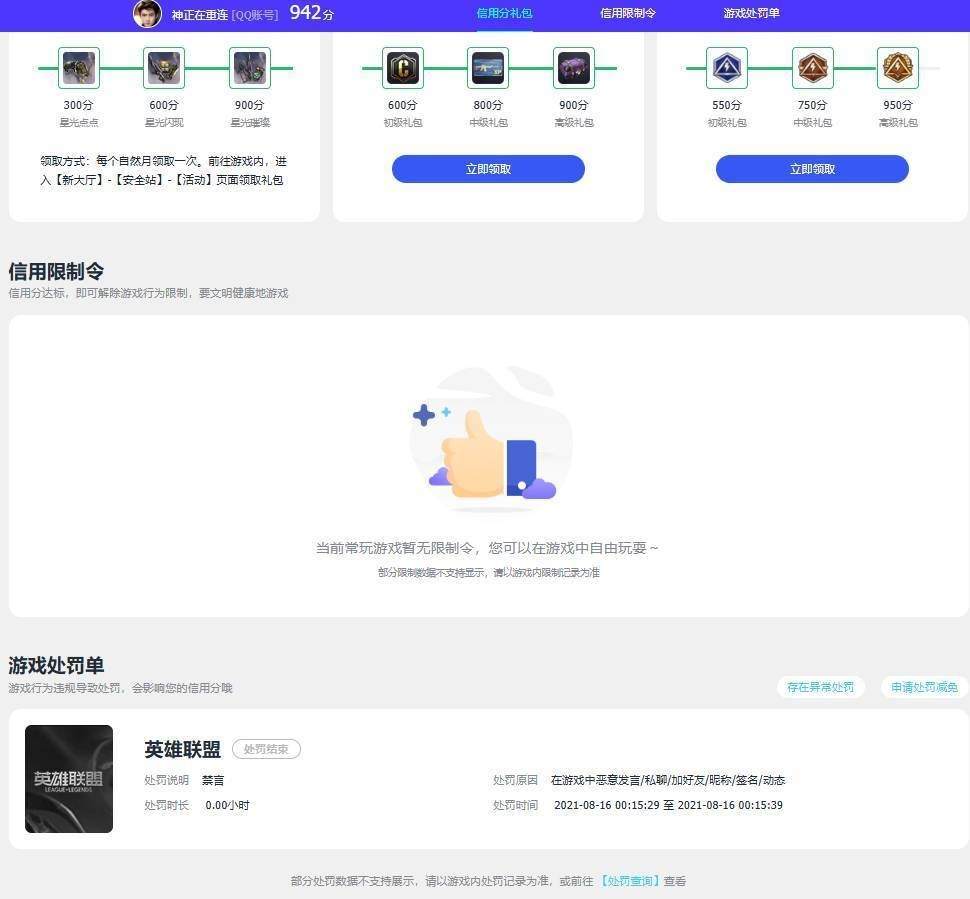Image resolution: width=970 pixels, height=899 pixels.
Task: Click the [QQ账号] account type label
Action: pos(255,15)
